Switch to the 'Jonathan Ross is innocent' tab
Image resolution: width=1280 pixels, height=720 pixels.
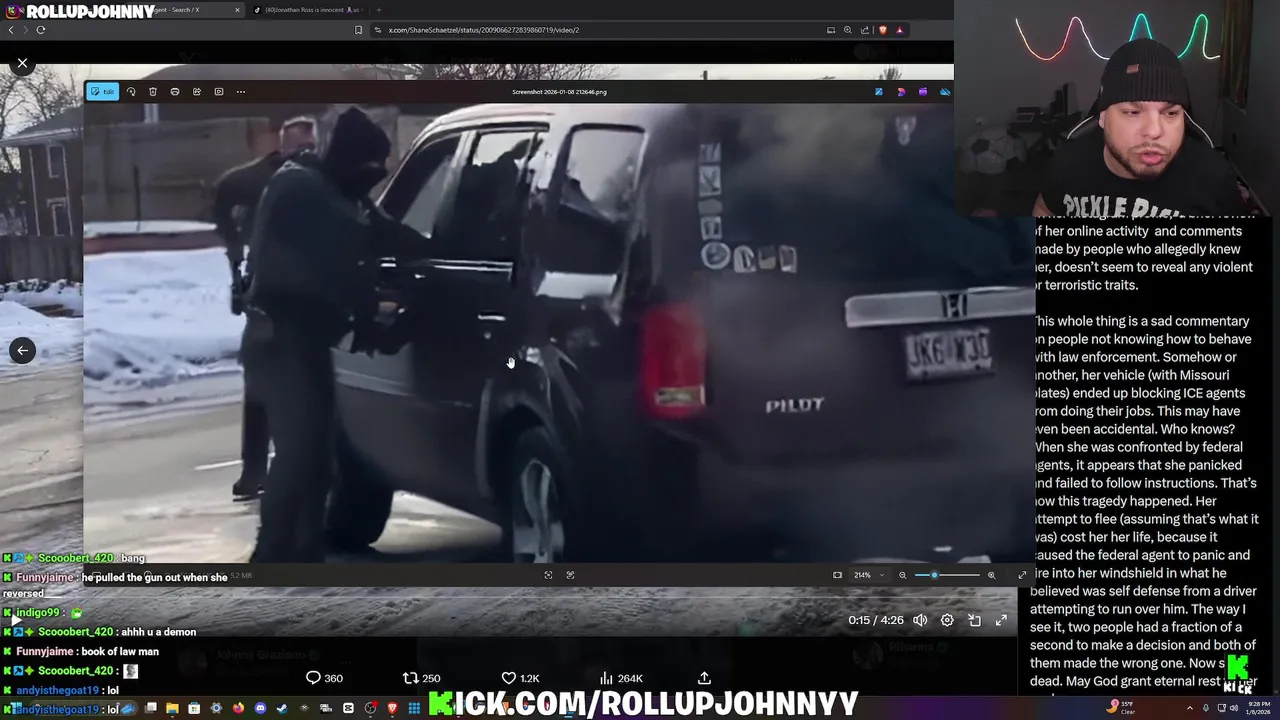310,10
